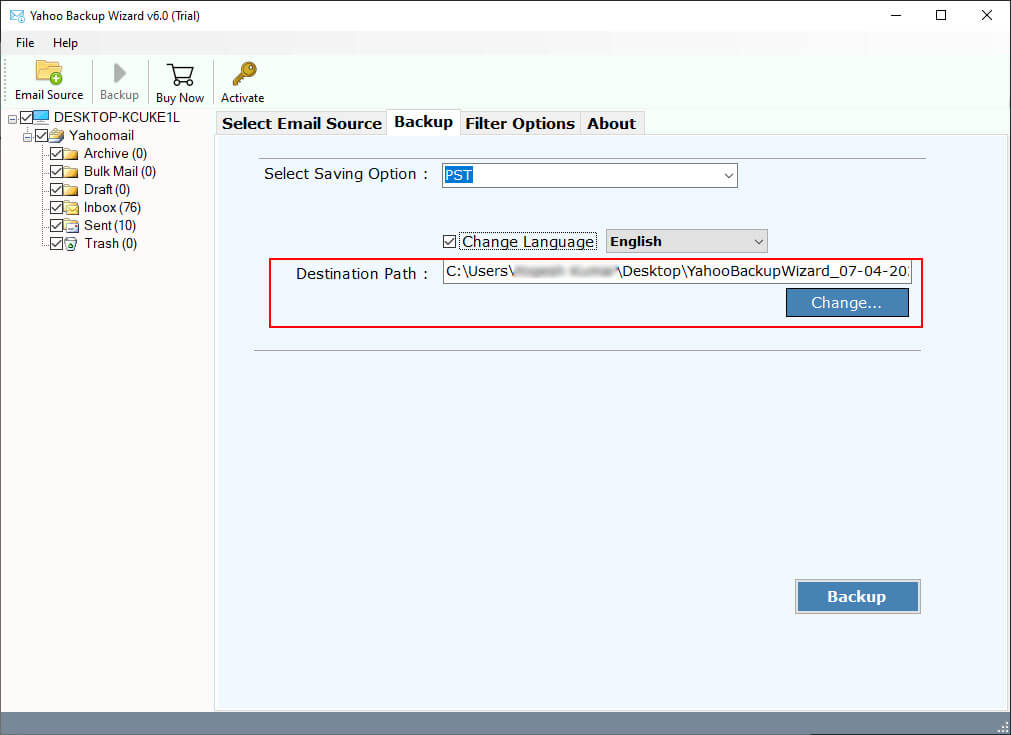Select the Backup tab
This screenshot has height=735, width=1011.
pyautogui.click(x=423, y=122)
